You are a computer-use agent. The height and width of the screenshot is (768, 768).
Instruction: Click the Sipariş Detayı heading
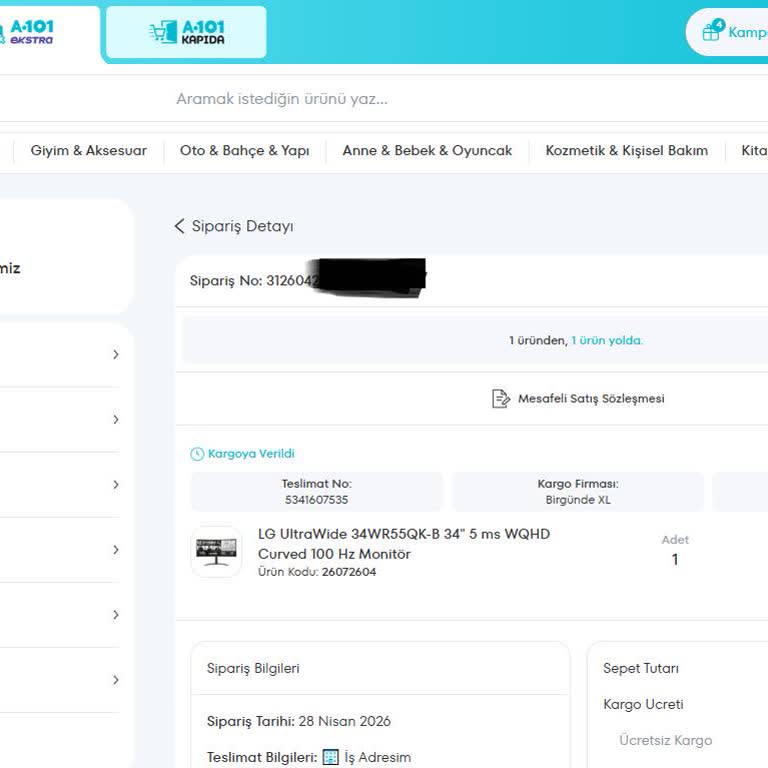(x=242, y=226)
